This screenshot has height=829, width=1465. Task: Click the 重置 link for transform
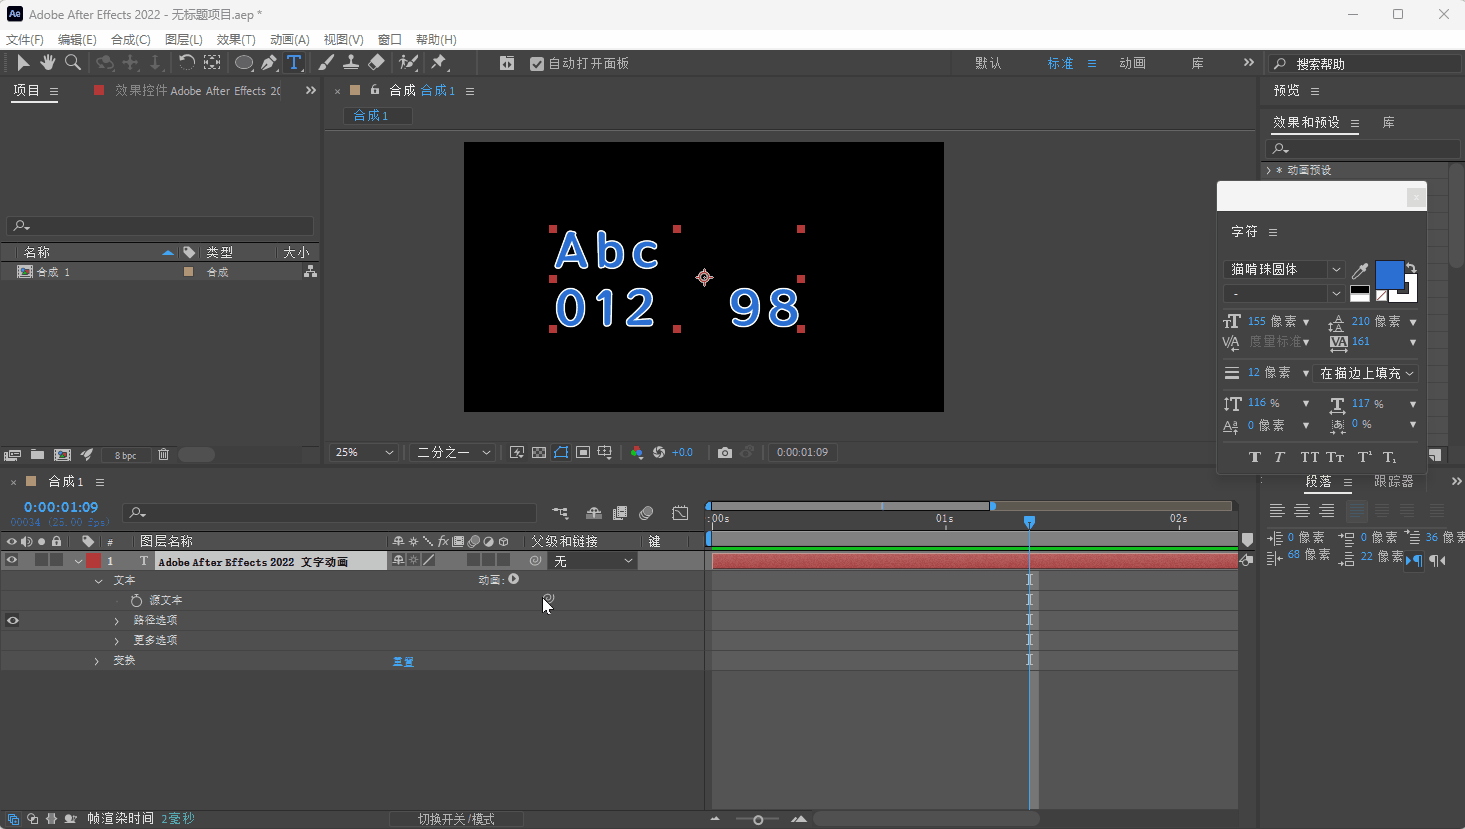click(403, 661)
